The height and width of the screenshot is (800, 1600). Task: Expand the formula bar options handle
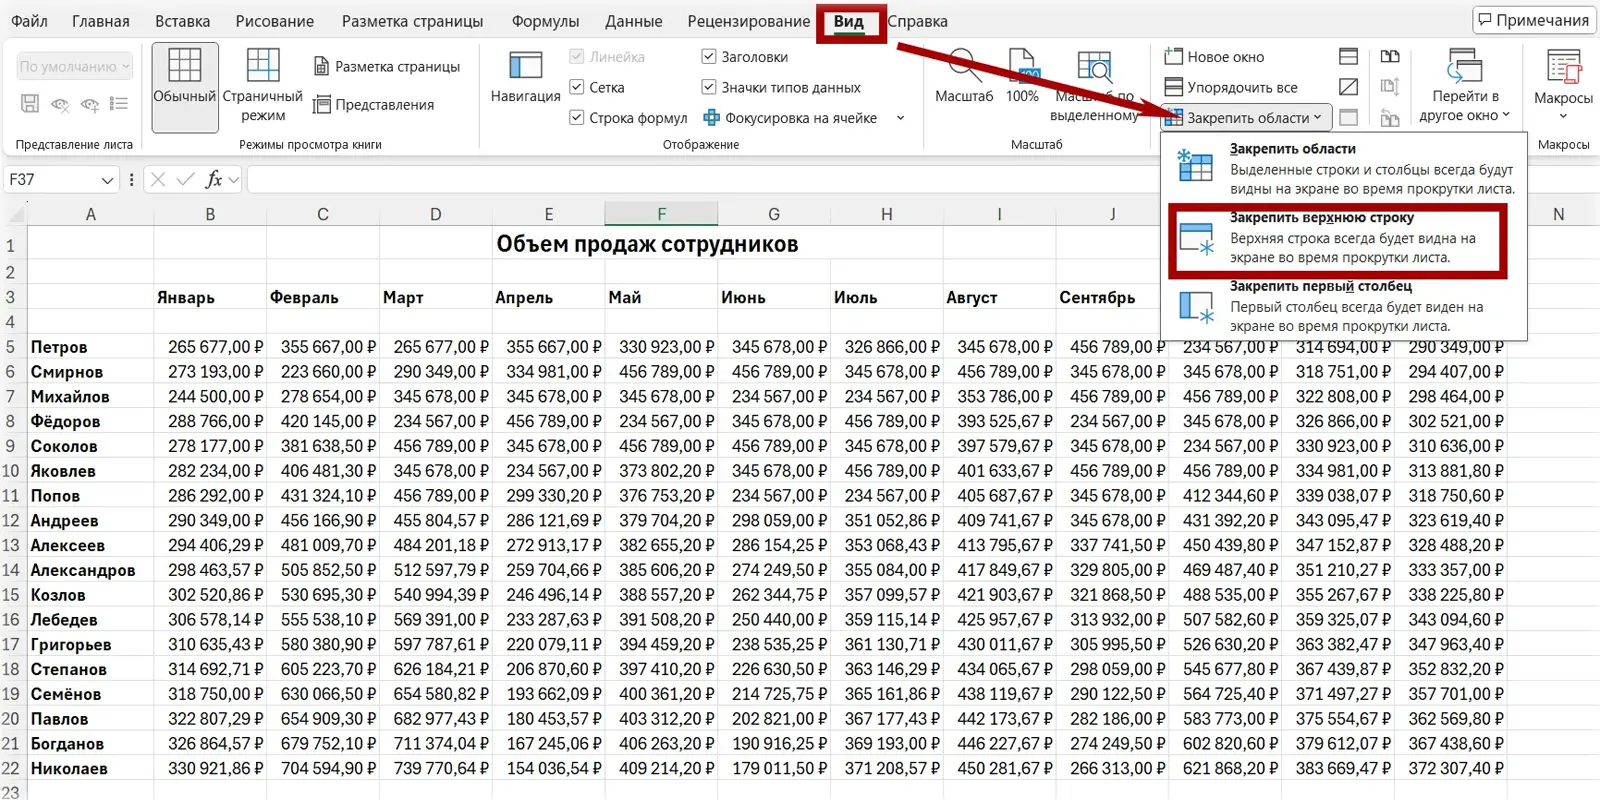(x=131, y=180)
